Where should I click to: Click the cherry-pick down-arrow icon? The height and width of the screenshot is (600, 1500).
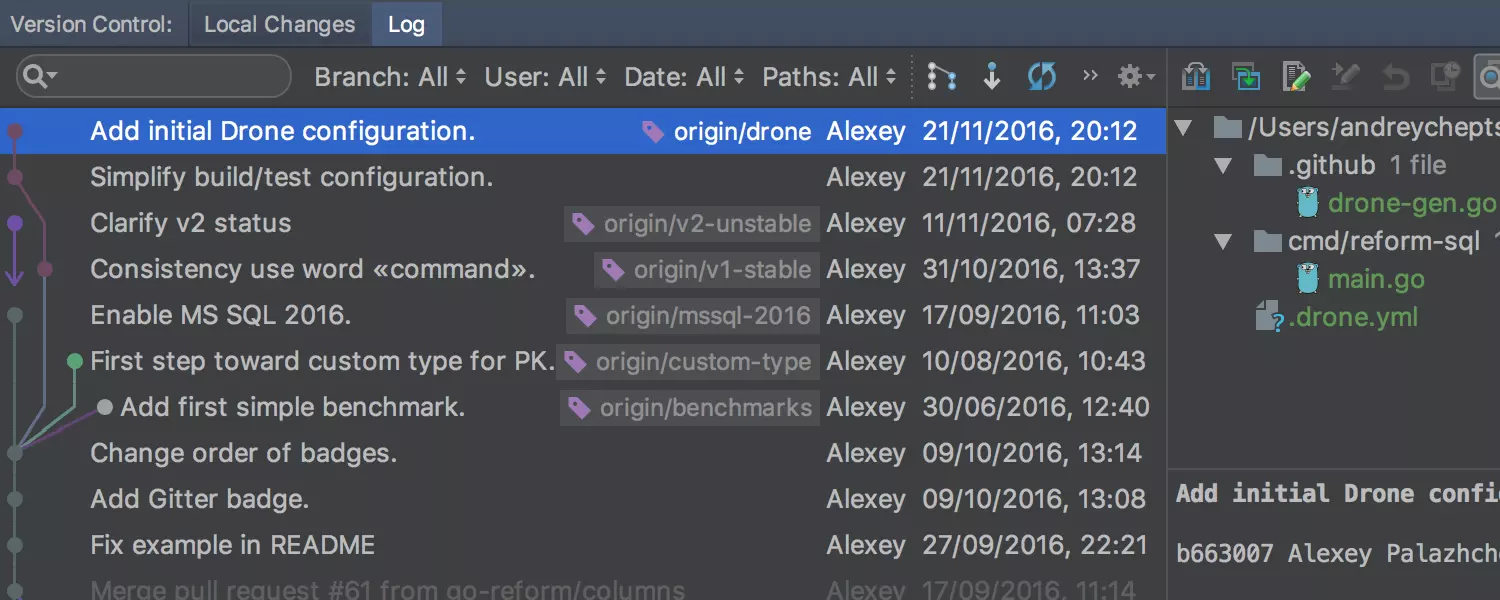[x=991, y=77]
